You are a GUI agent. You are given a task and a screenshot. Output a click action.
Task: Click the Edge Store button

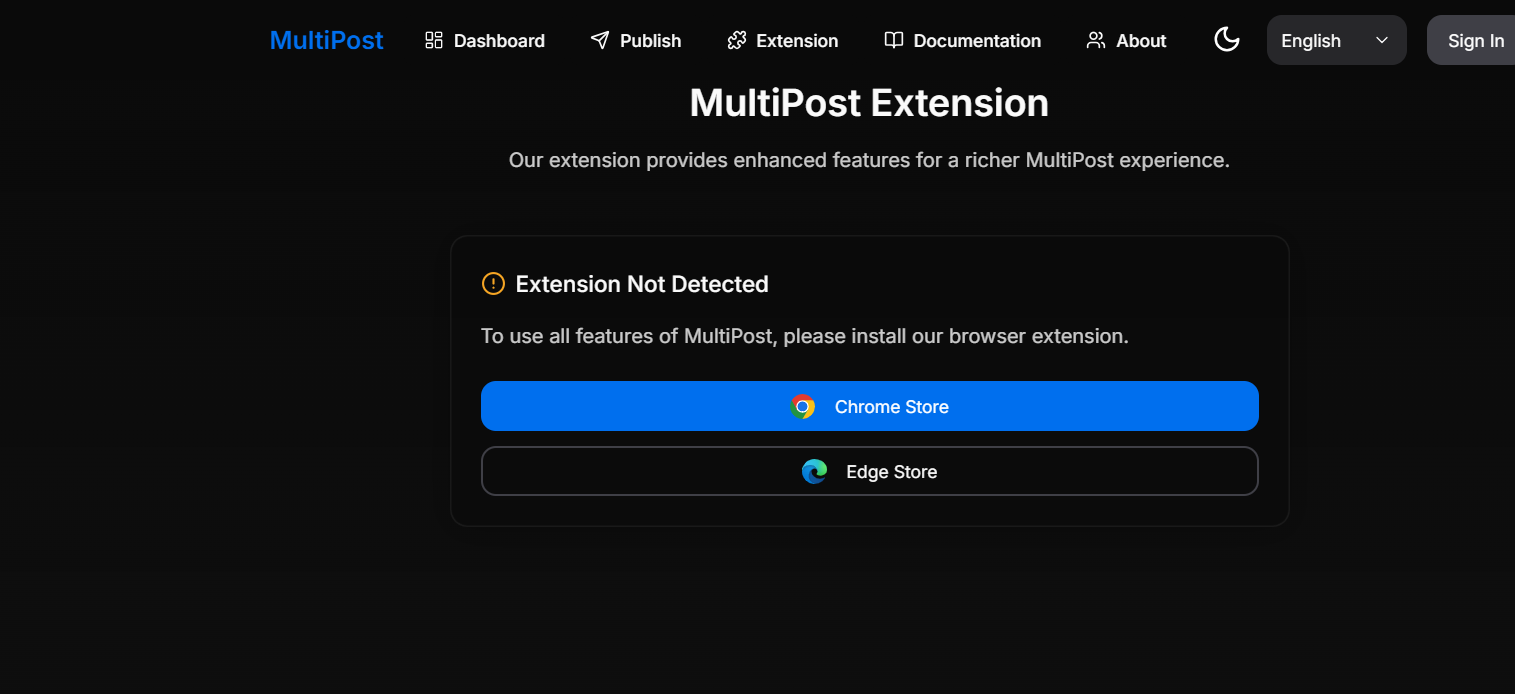[x=869, y=471]
